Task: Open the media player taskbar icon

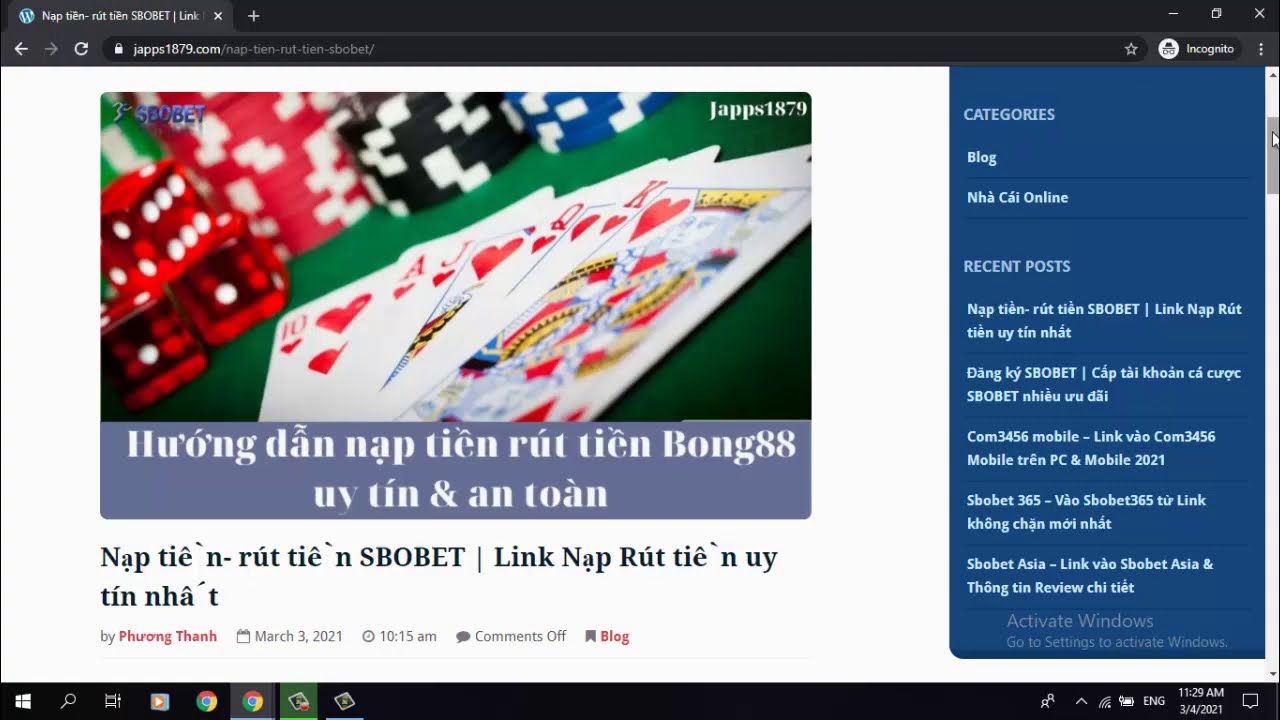Action: (159, 701)
